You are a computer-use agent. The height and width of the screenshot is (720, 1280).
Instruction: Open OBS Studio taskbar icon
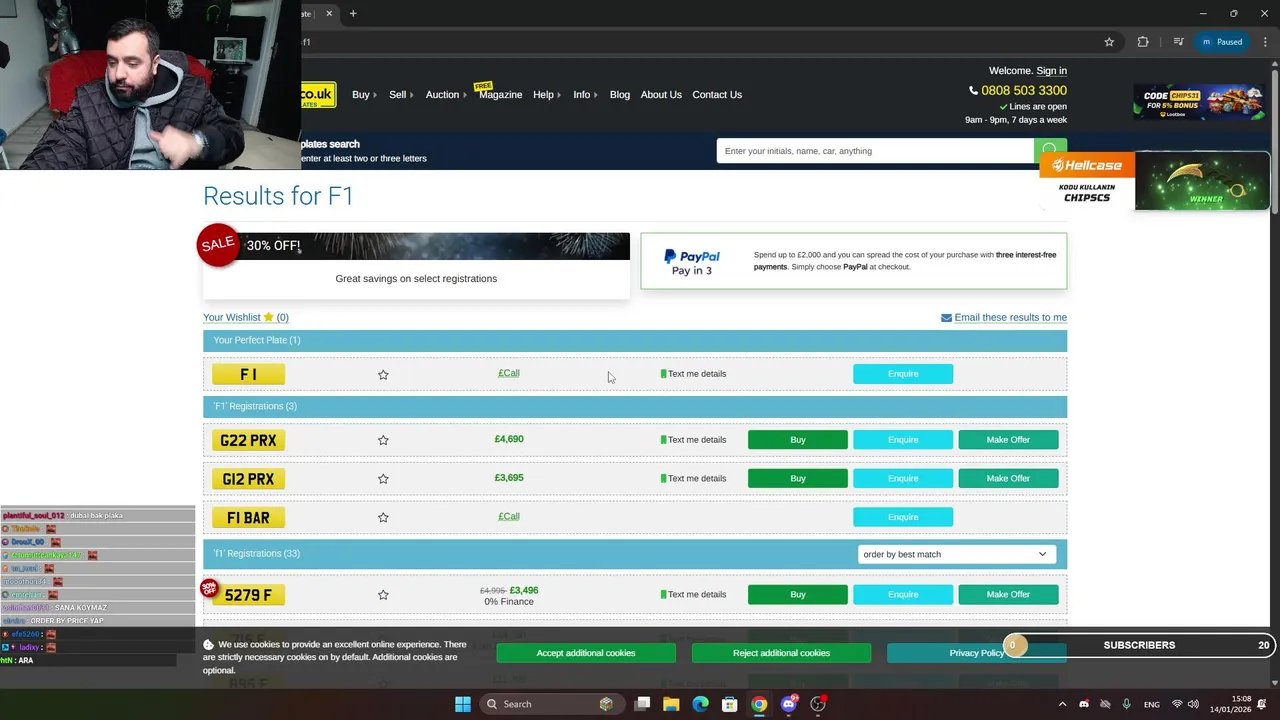(818, 704)
